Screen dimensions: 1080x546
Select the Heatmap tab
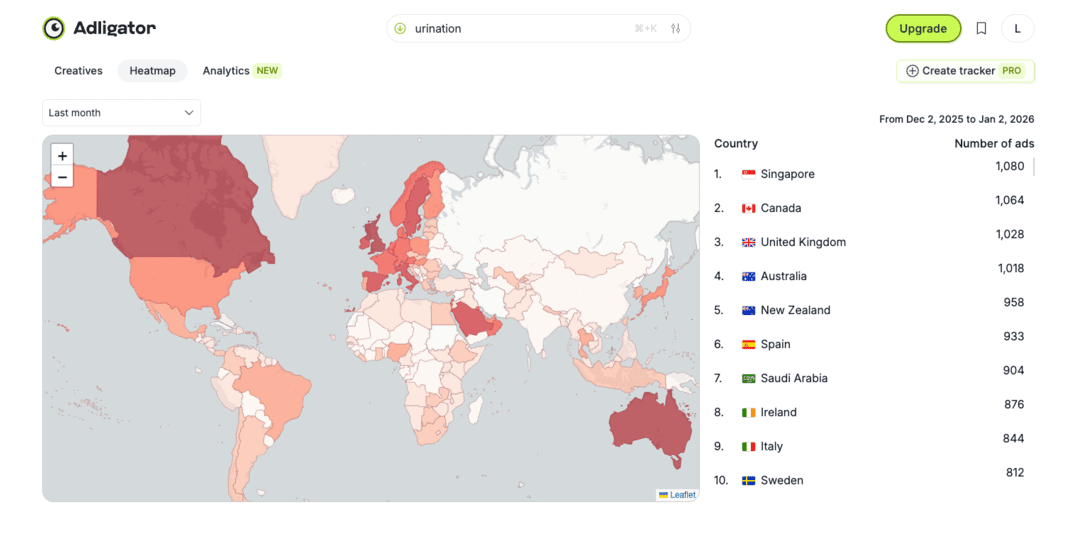[152, 71]
